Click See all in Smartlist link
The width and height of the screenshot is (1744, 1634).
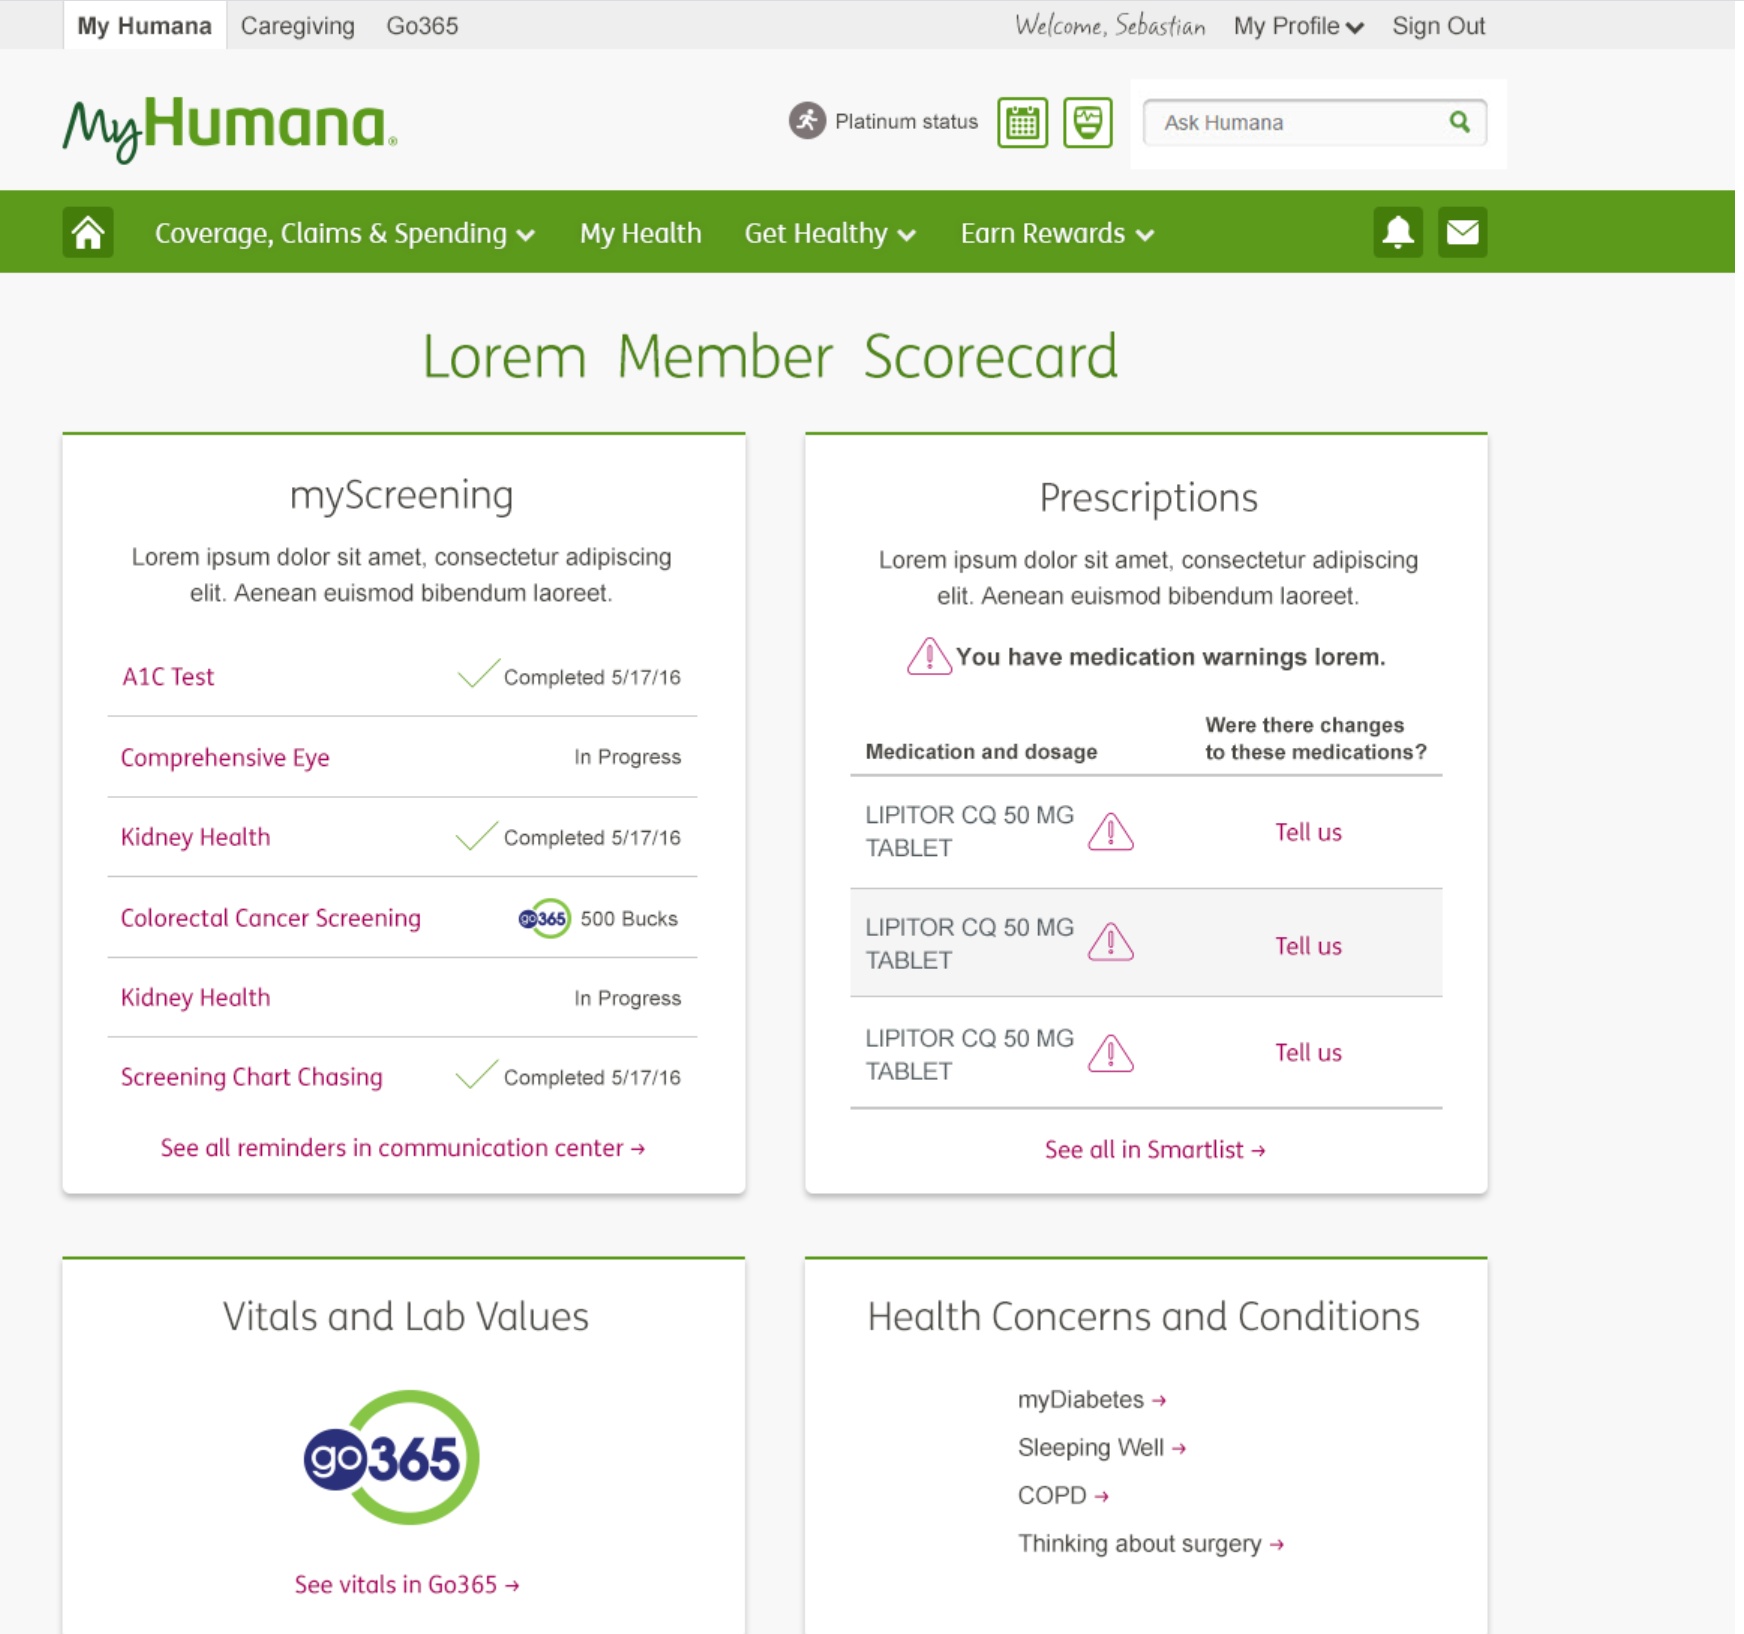coord(1155,1150)
